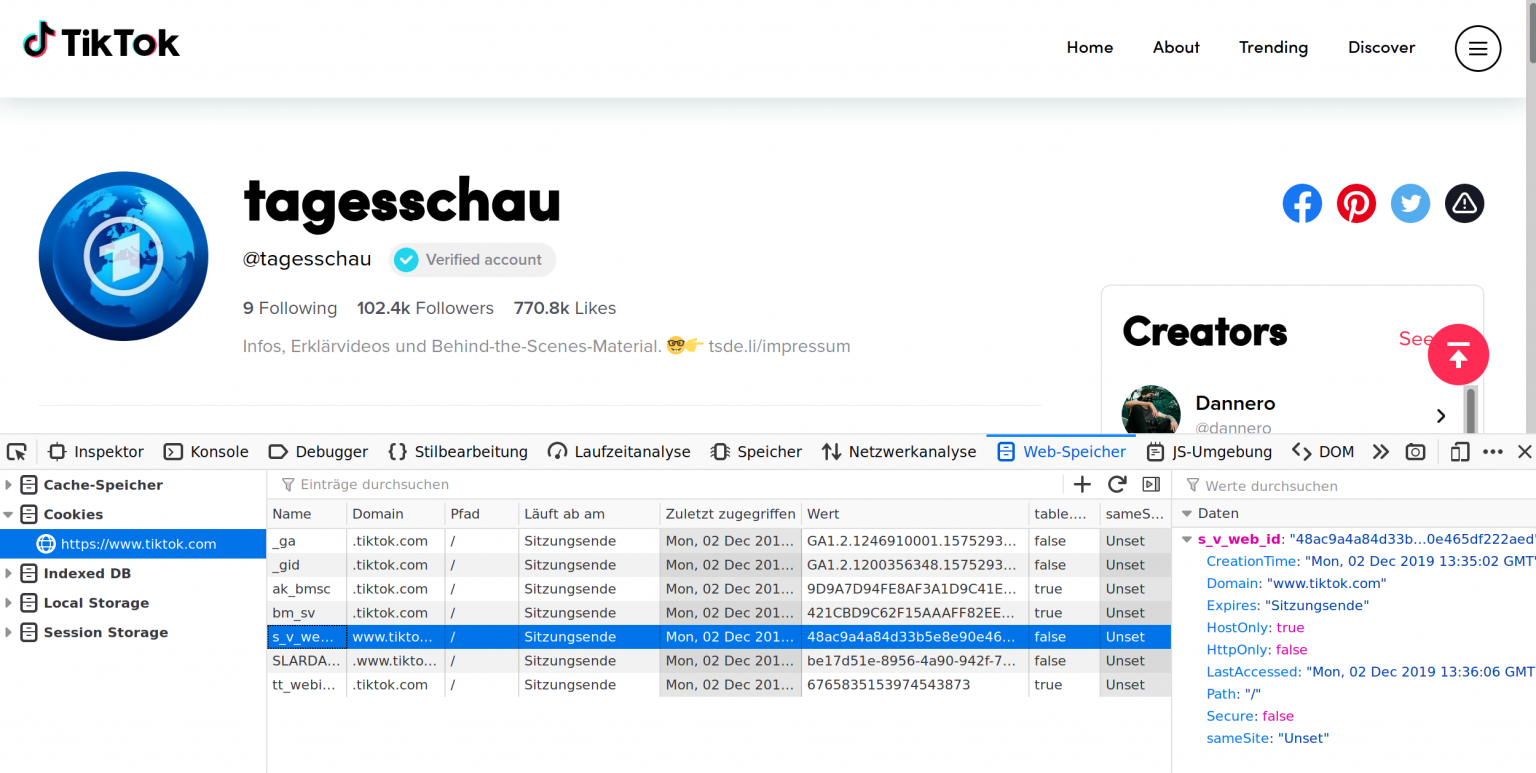The width and height of the screenshot is (1536, 773).
Task: Collapse the Daten section triangle
Action: pos(1187,513)
